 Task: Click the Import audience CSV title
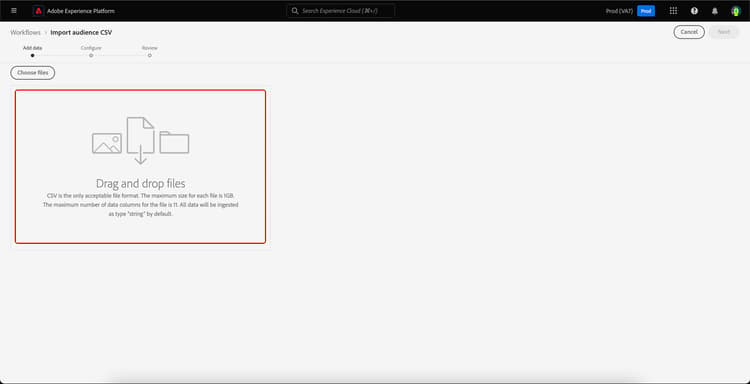pos(81,32)
